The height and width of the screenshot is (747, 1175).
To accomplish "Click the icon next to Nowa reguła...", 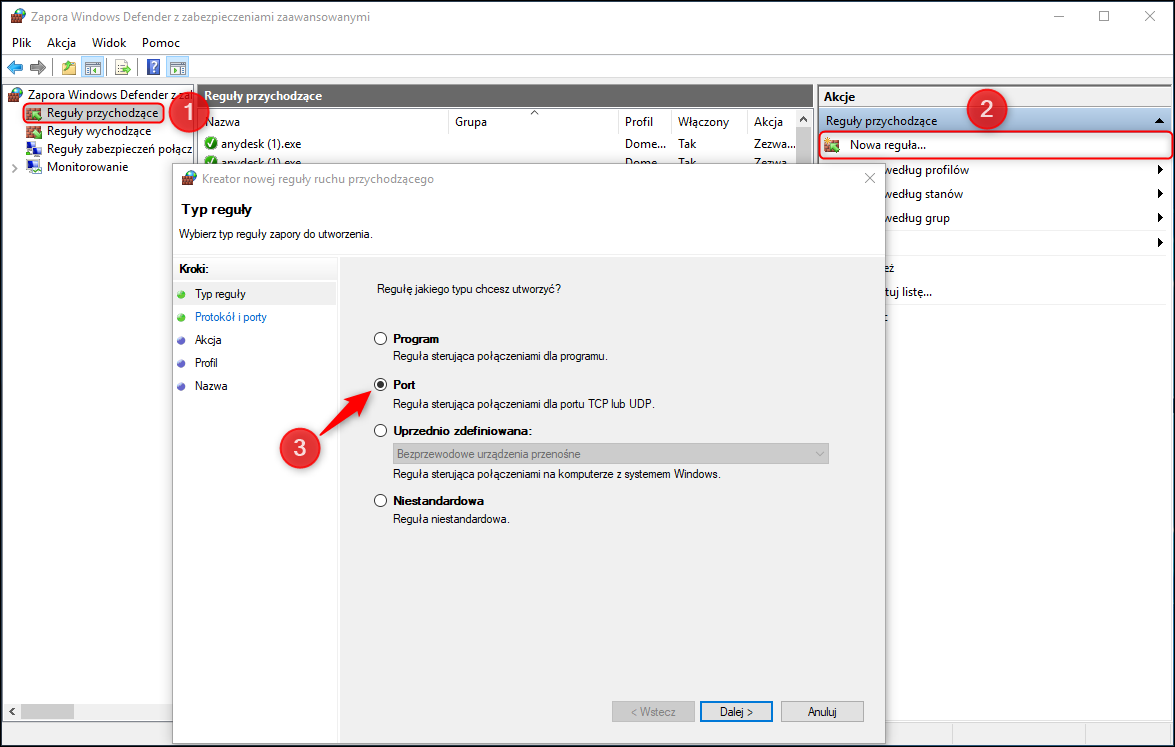I will pos(832,145).
